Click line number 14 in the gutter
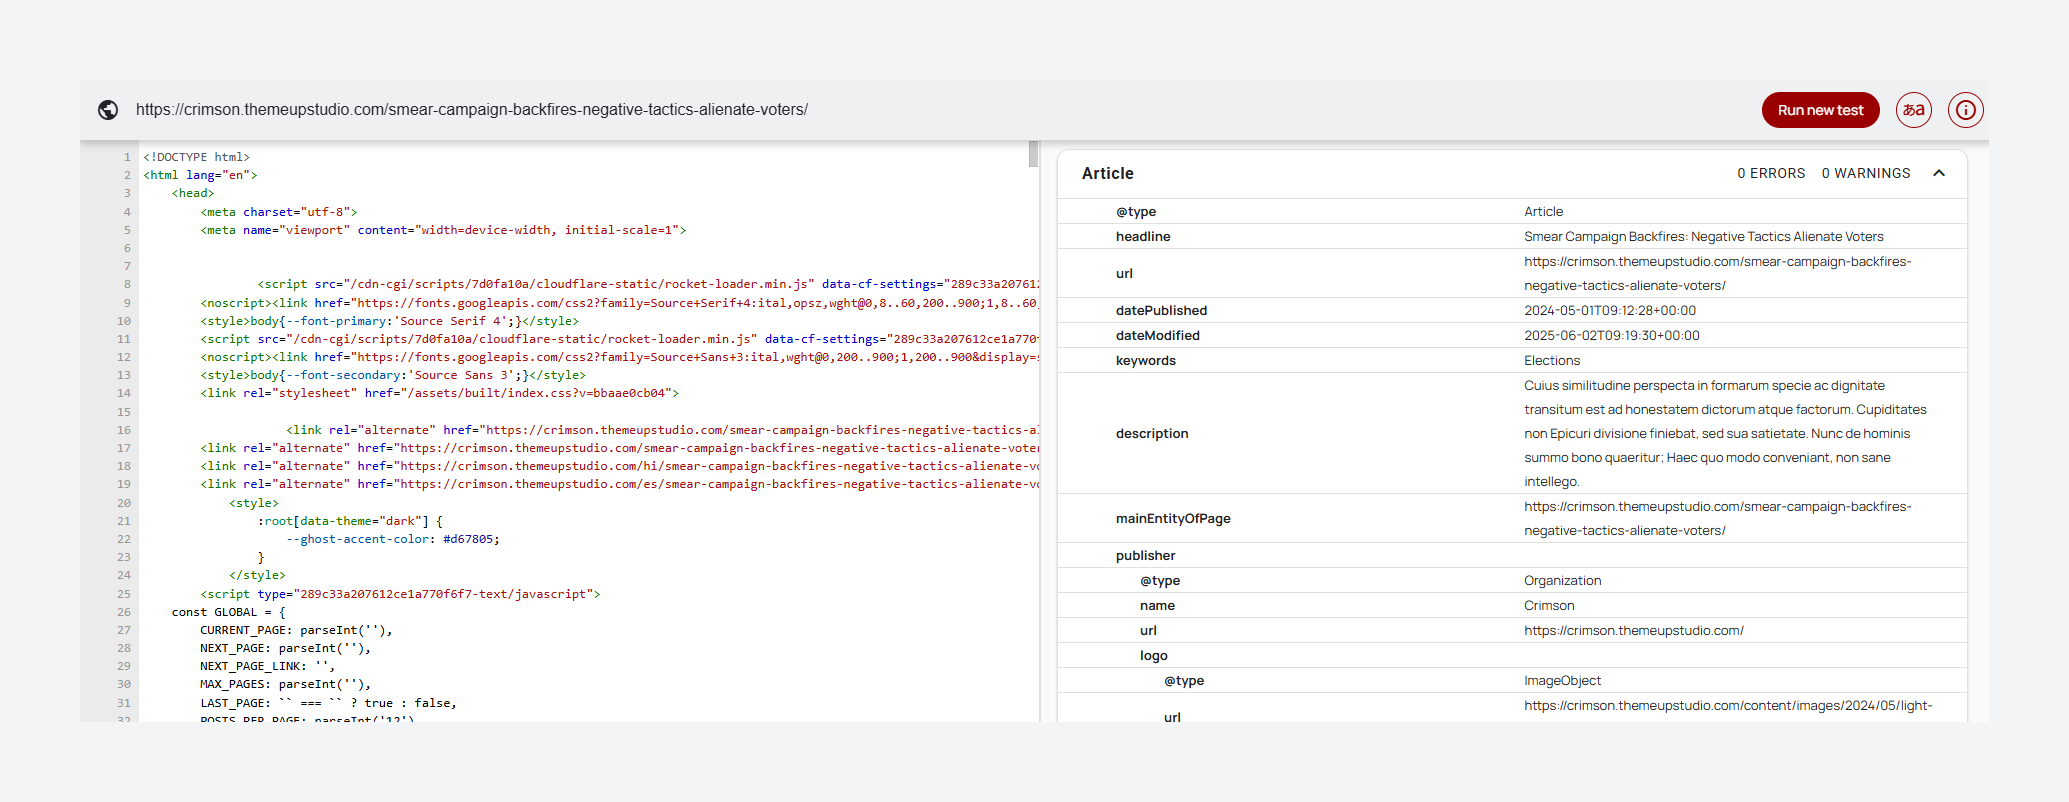 (124, 393)
